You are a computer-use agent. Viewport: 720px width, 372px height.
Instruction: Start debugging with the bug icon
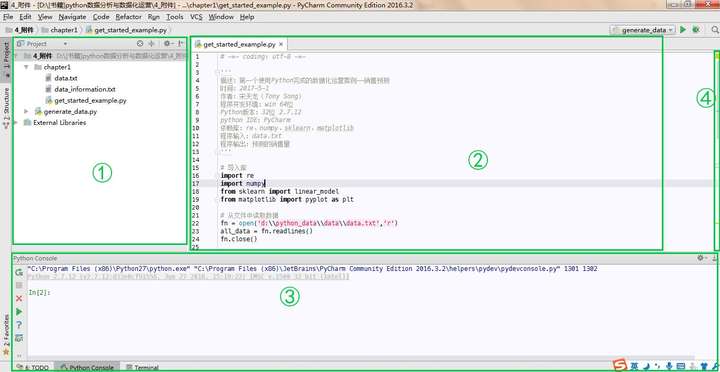click(x=696, y=30)
